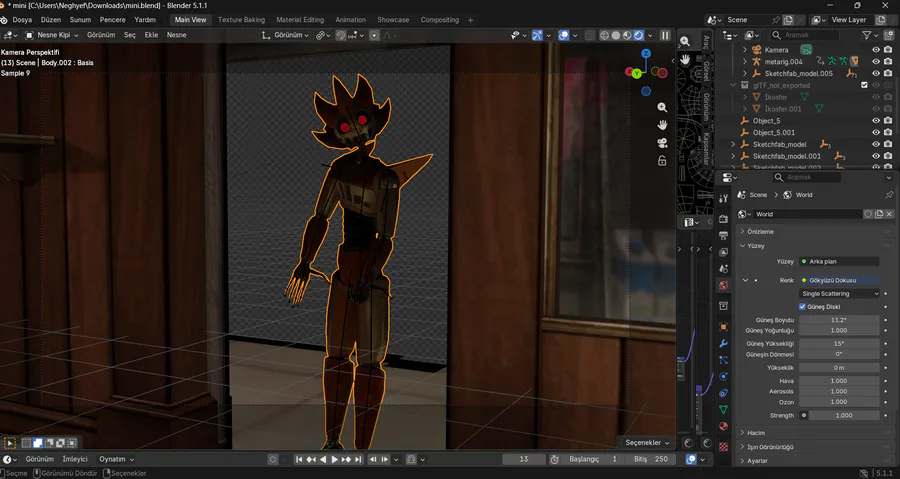Click the pan hand icon in the viewport gizmos

(662, 124)
